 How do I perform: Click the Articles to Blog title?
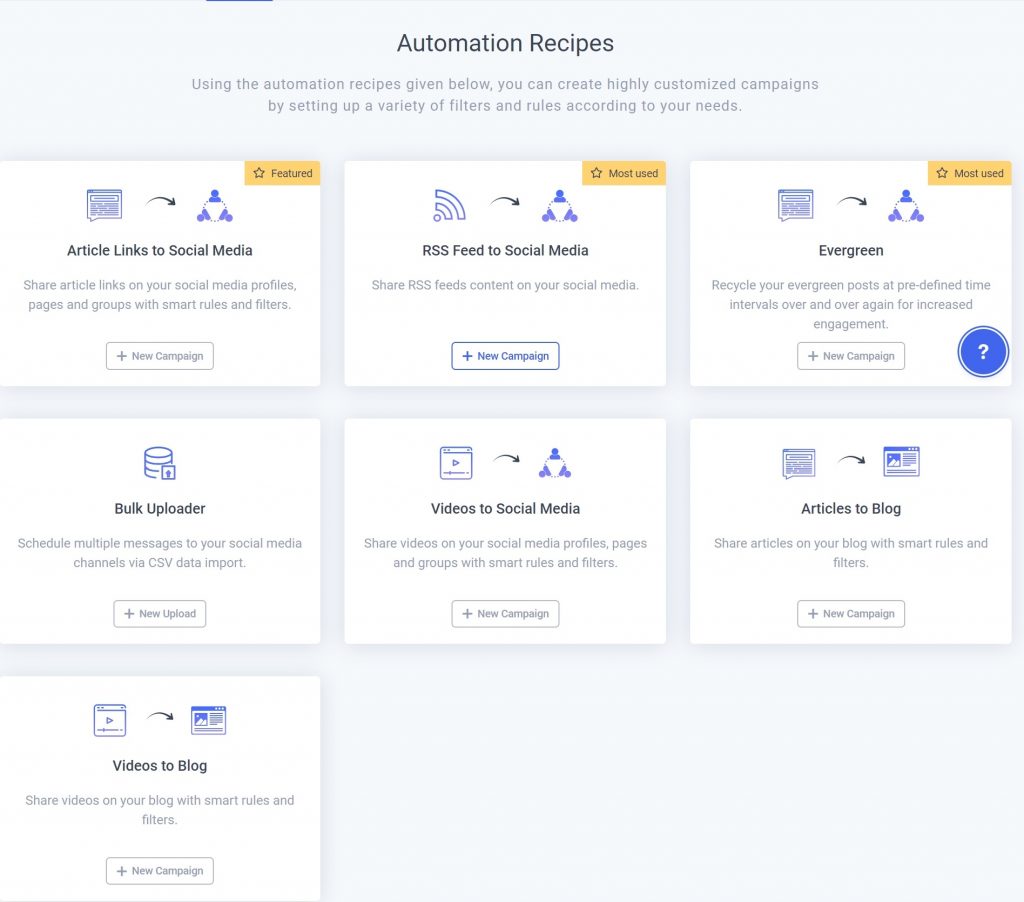click(x=850, y=508)
